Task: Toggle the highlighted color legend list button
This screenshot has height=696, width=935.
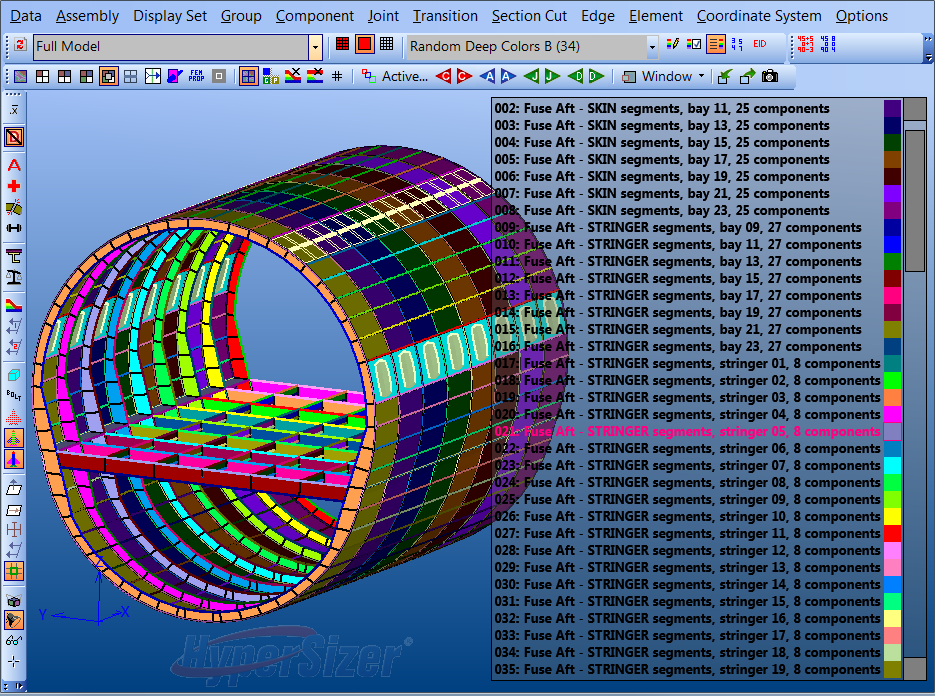Action: point(715,45)
